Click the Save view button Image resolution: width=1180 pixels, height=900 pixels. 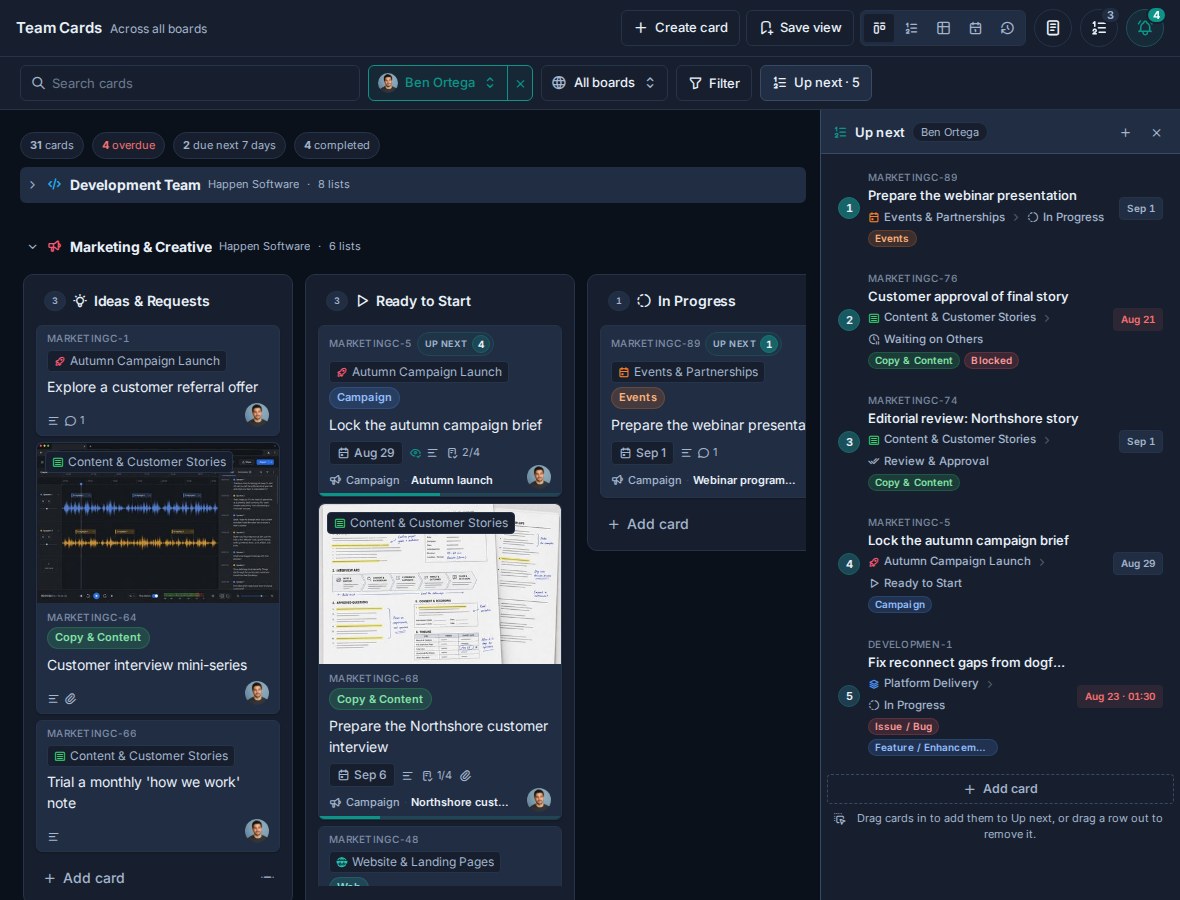(800, 28)
